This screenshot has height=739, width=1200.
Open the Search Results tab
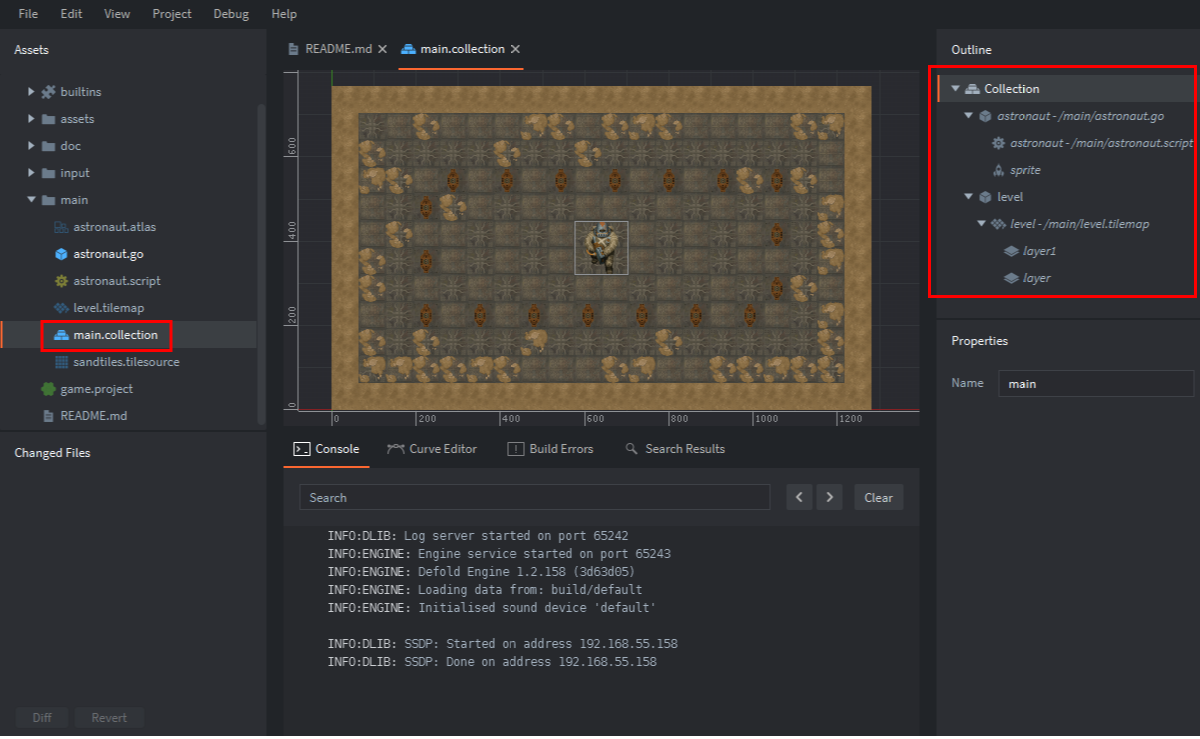coord(675,449)
